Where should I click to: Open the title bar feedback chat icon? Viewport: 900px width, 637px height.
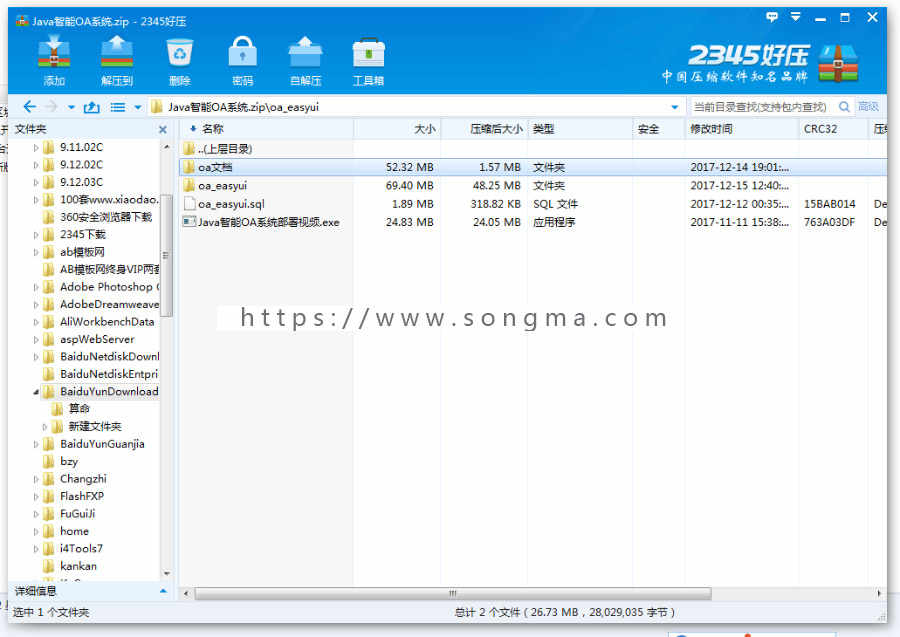coord(771,17)
